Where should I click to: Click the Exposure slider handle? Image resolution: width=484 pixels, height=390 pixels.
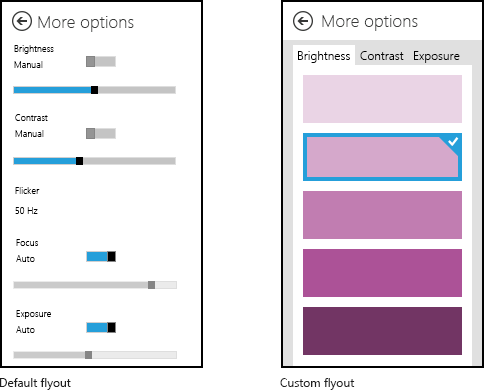tap(88, 355)
